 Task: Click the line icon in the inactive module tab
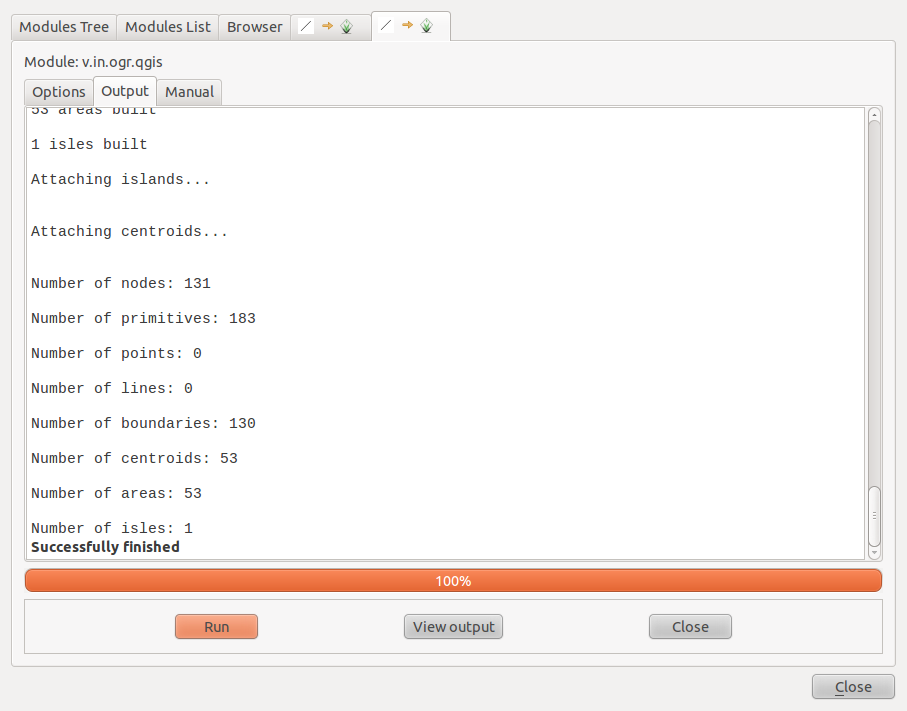point(307,27)
